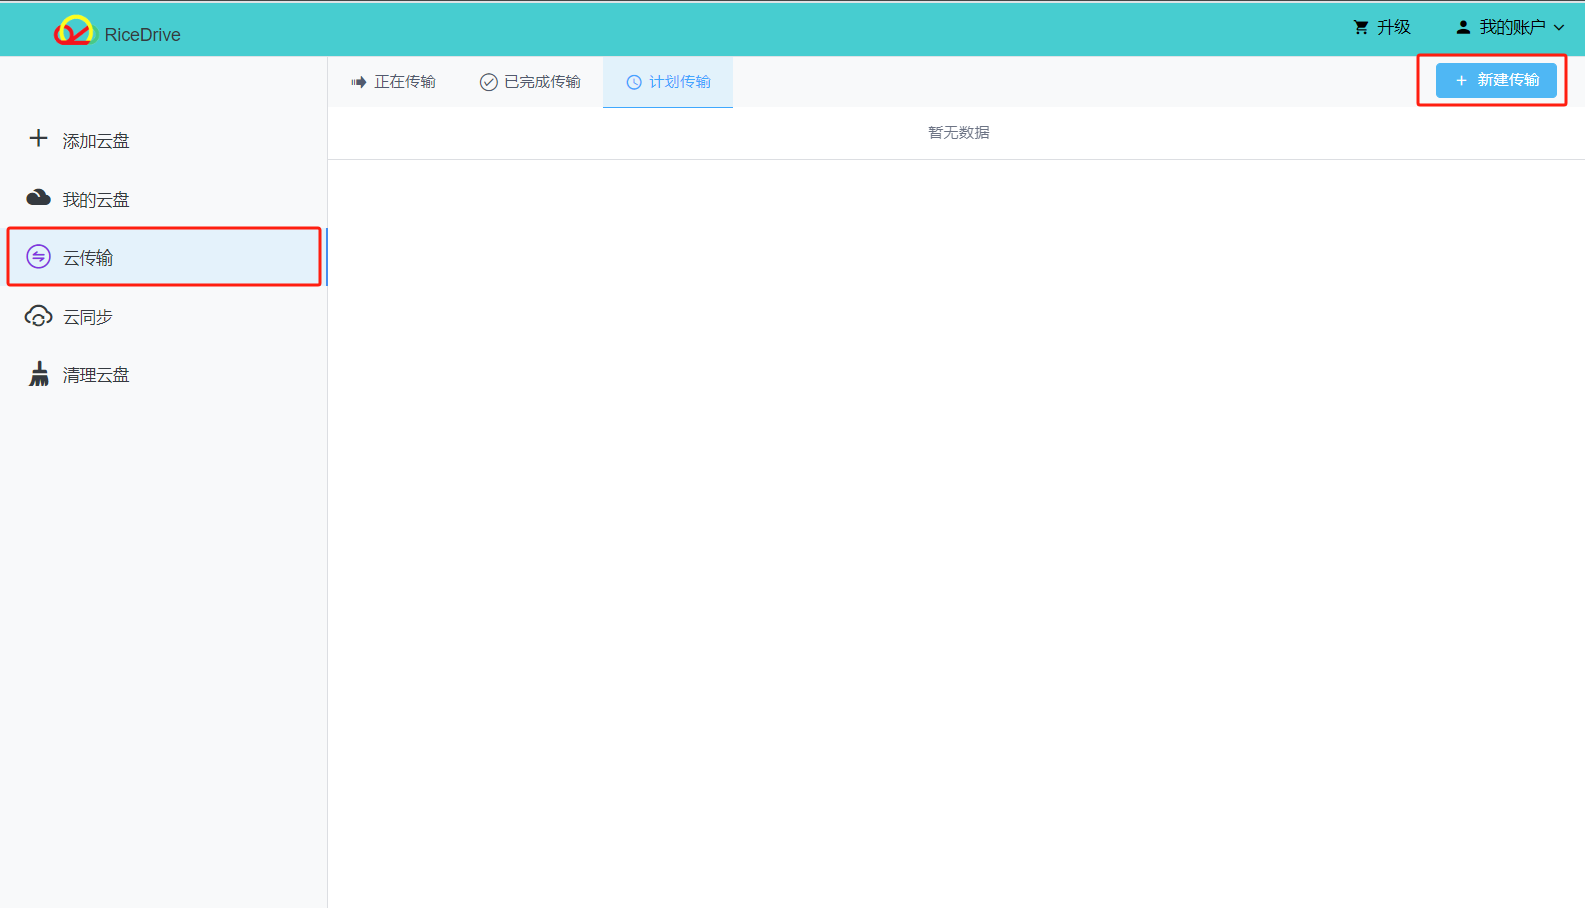Click the checkmark icon on 已完成传输 tab

coord(488,82)
